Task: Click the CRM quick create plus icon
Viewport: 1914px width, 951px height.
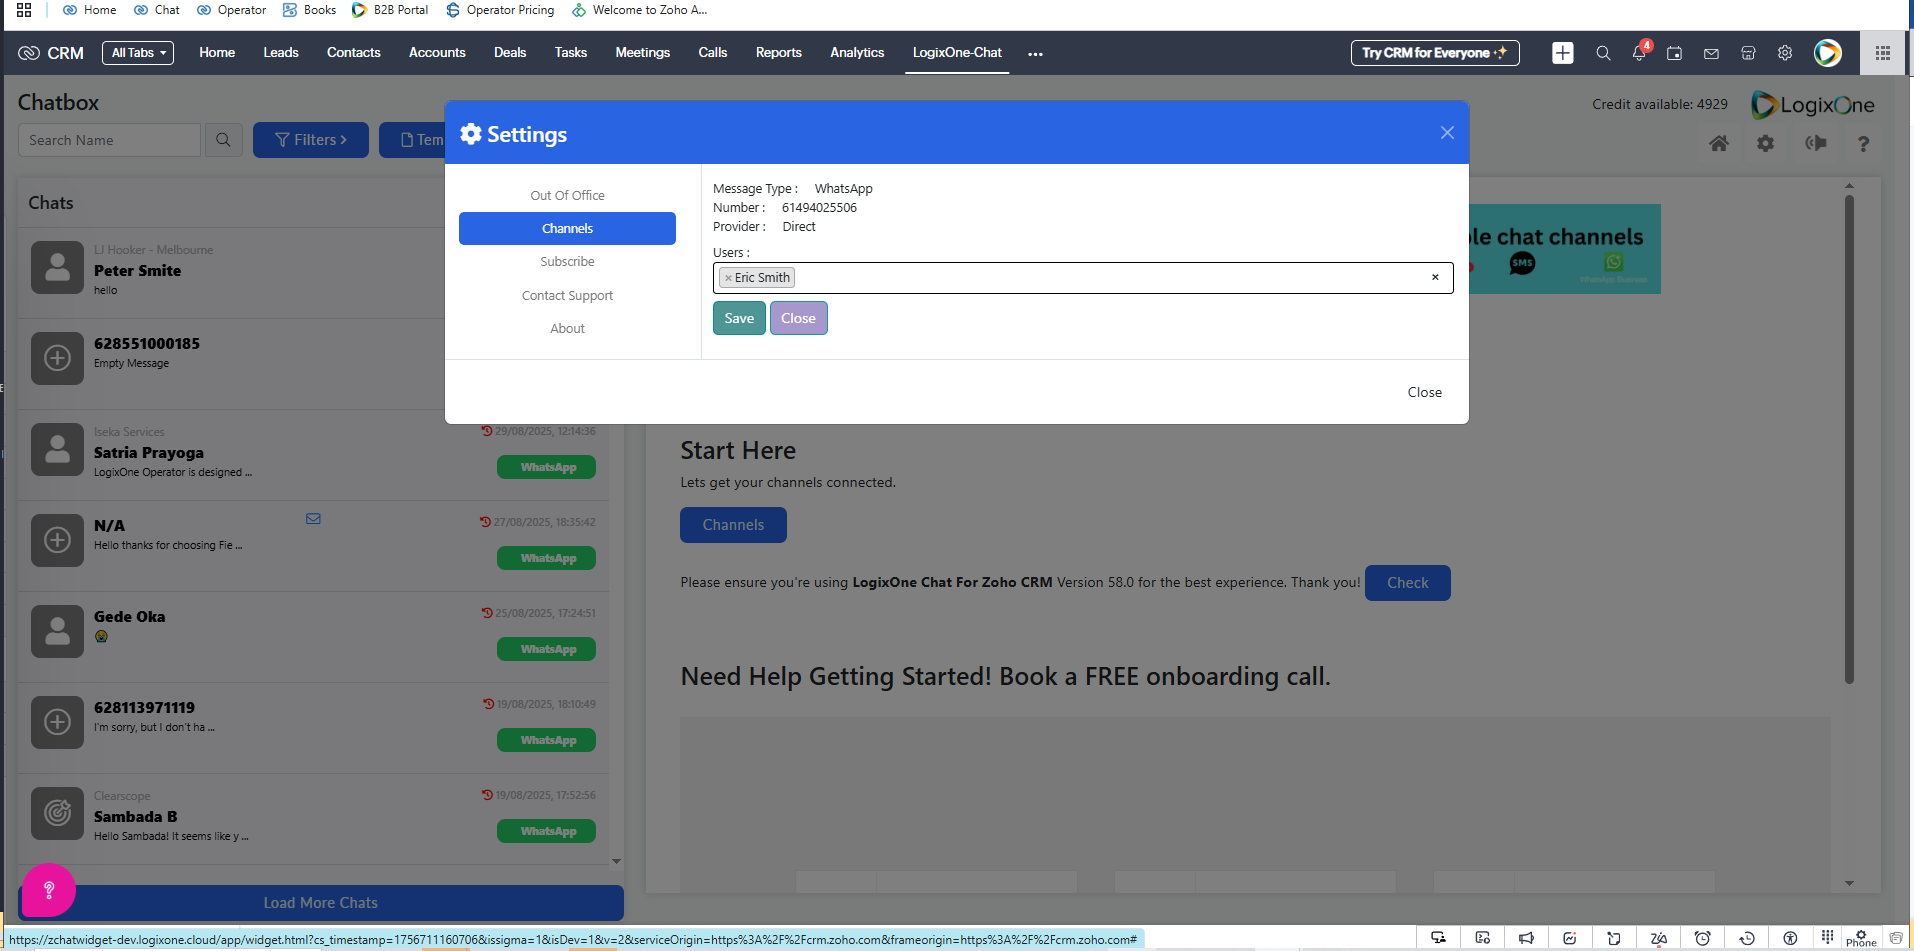Action: tap(1562, 53)
